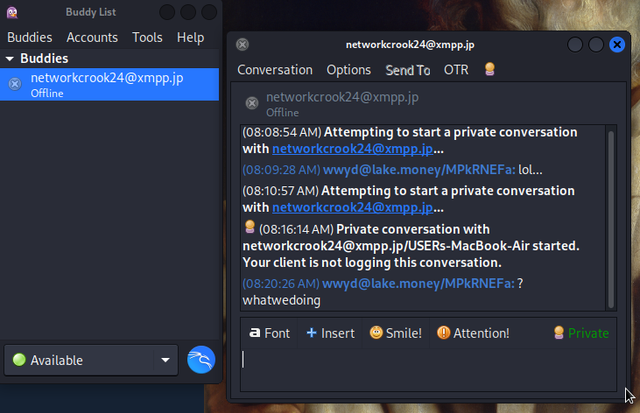Viewport: 640px width, 413px height.
Task: Open the Font formatting menu
Action: tap(269, 333)
